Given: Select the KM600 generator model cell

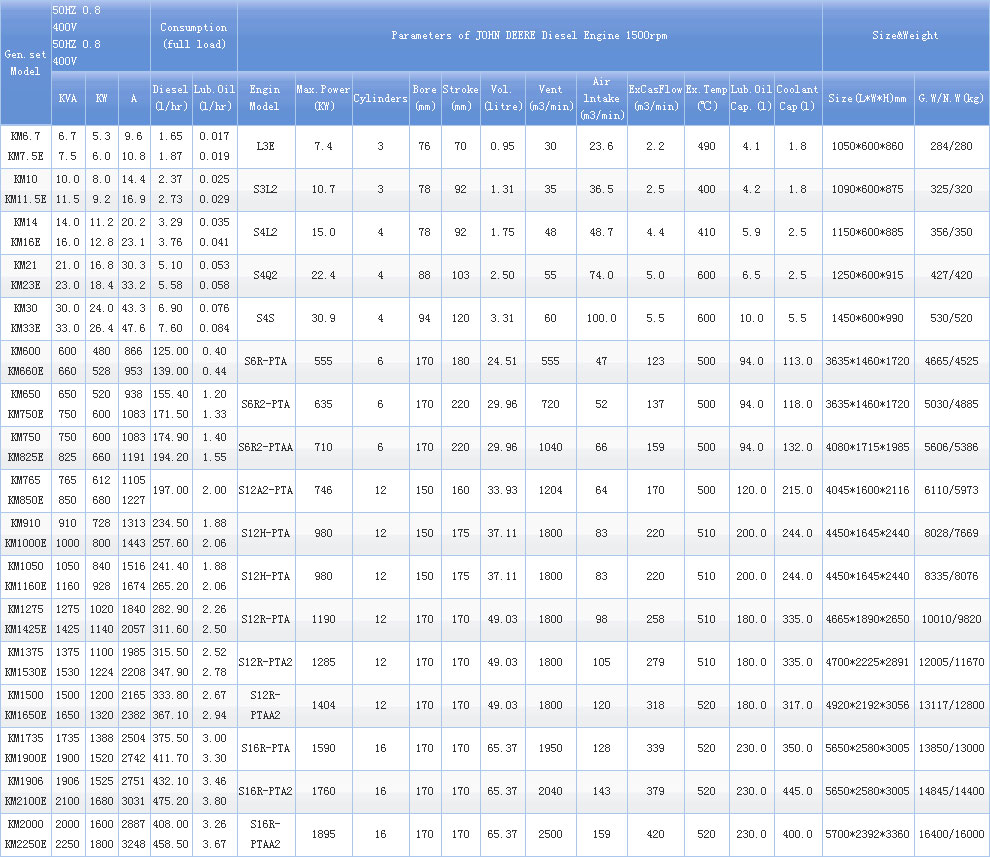Looking at the screenshot, I should pyautogui.click(x=25, y=351).
